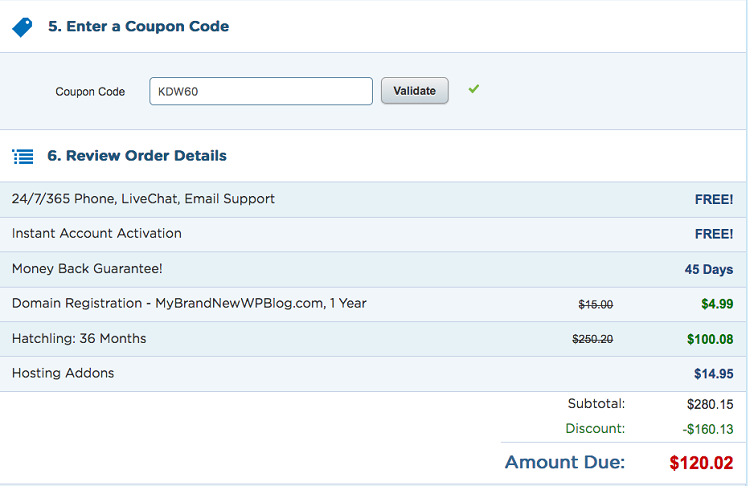This screenshot has width=750, height=486.
Task: Click the $4.99 domain discounted price
Action: click(x=717, y=304)
